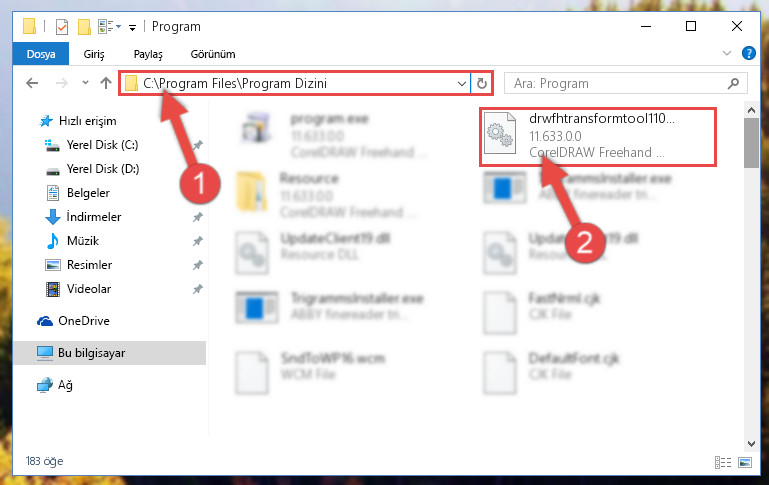Click the search magnifier icon
Viewport: 769px width, 485px height.
(733, 83)
